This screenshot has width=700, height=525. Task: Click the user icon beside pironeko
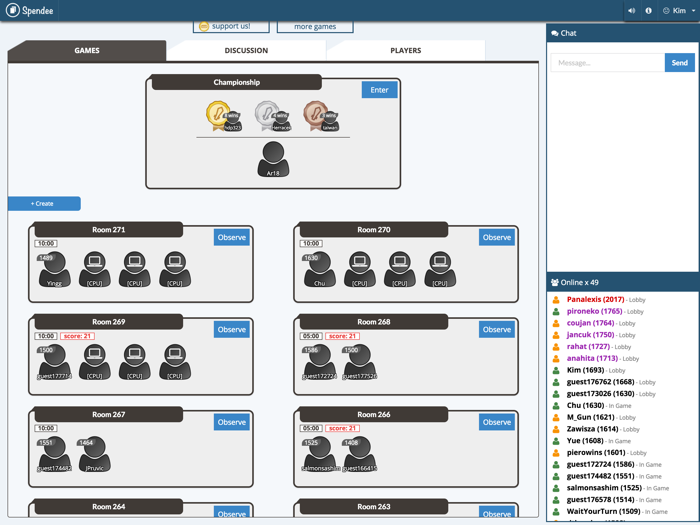point(556,312)
